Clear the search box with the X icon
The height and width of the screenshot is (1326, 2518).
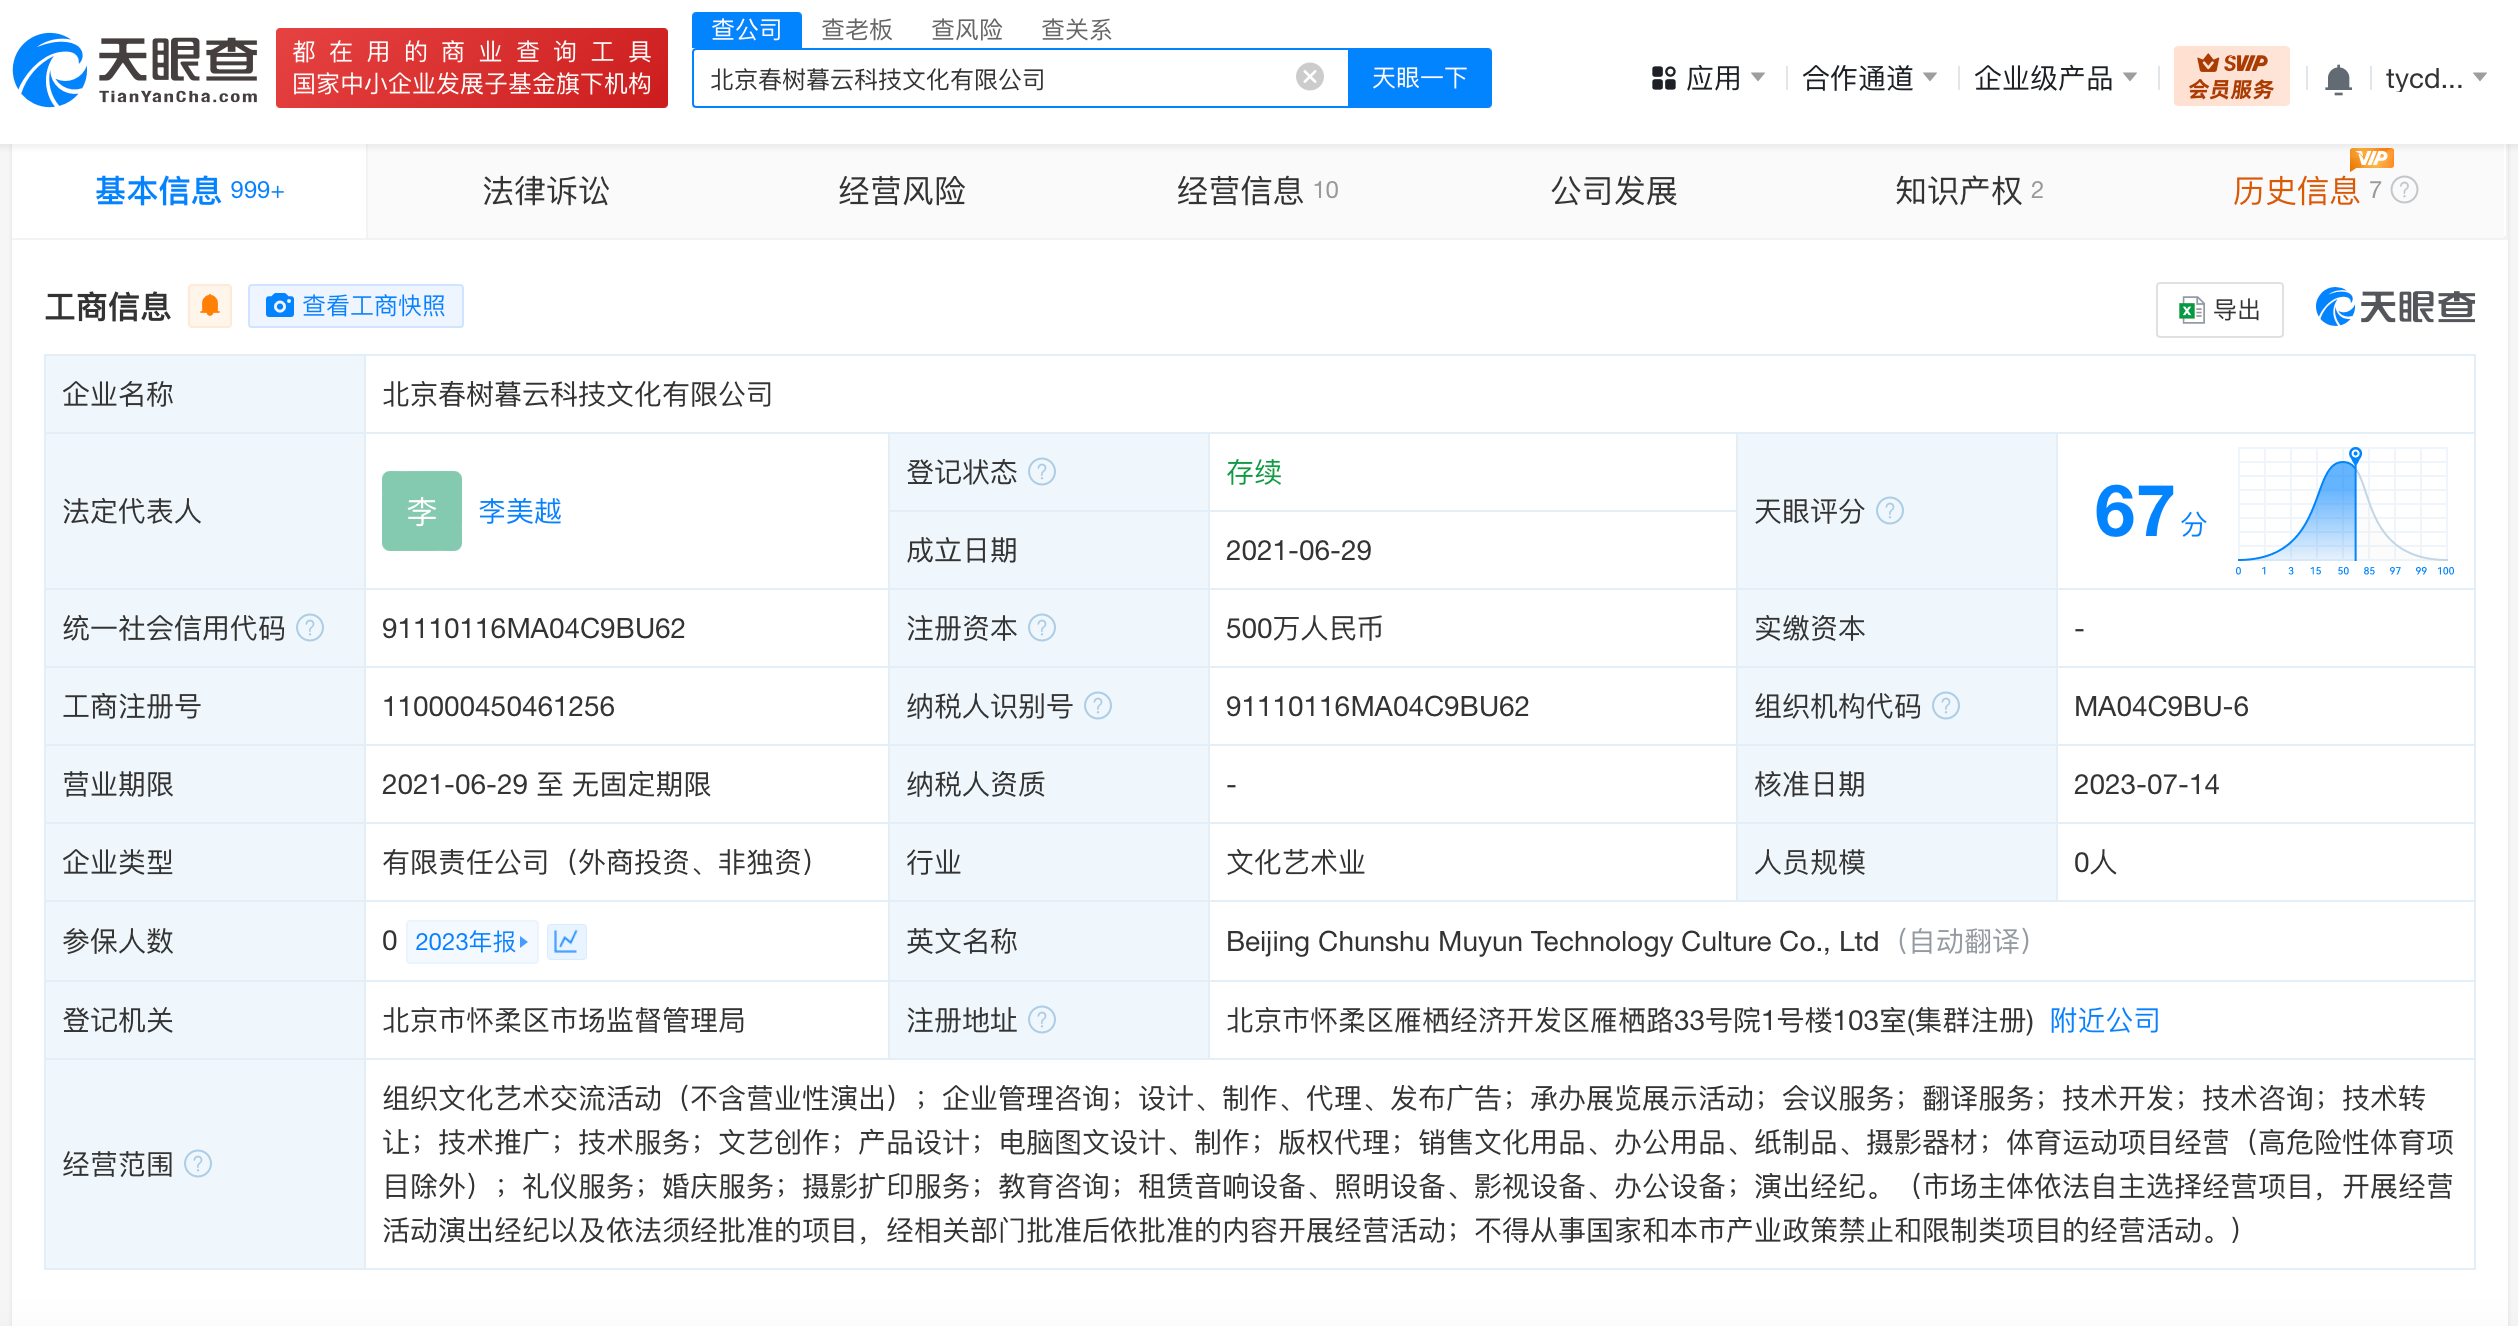click(x=1309, y=77)
